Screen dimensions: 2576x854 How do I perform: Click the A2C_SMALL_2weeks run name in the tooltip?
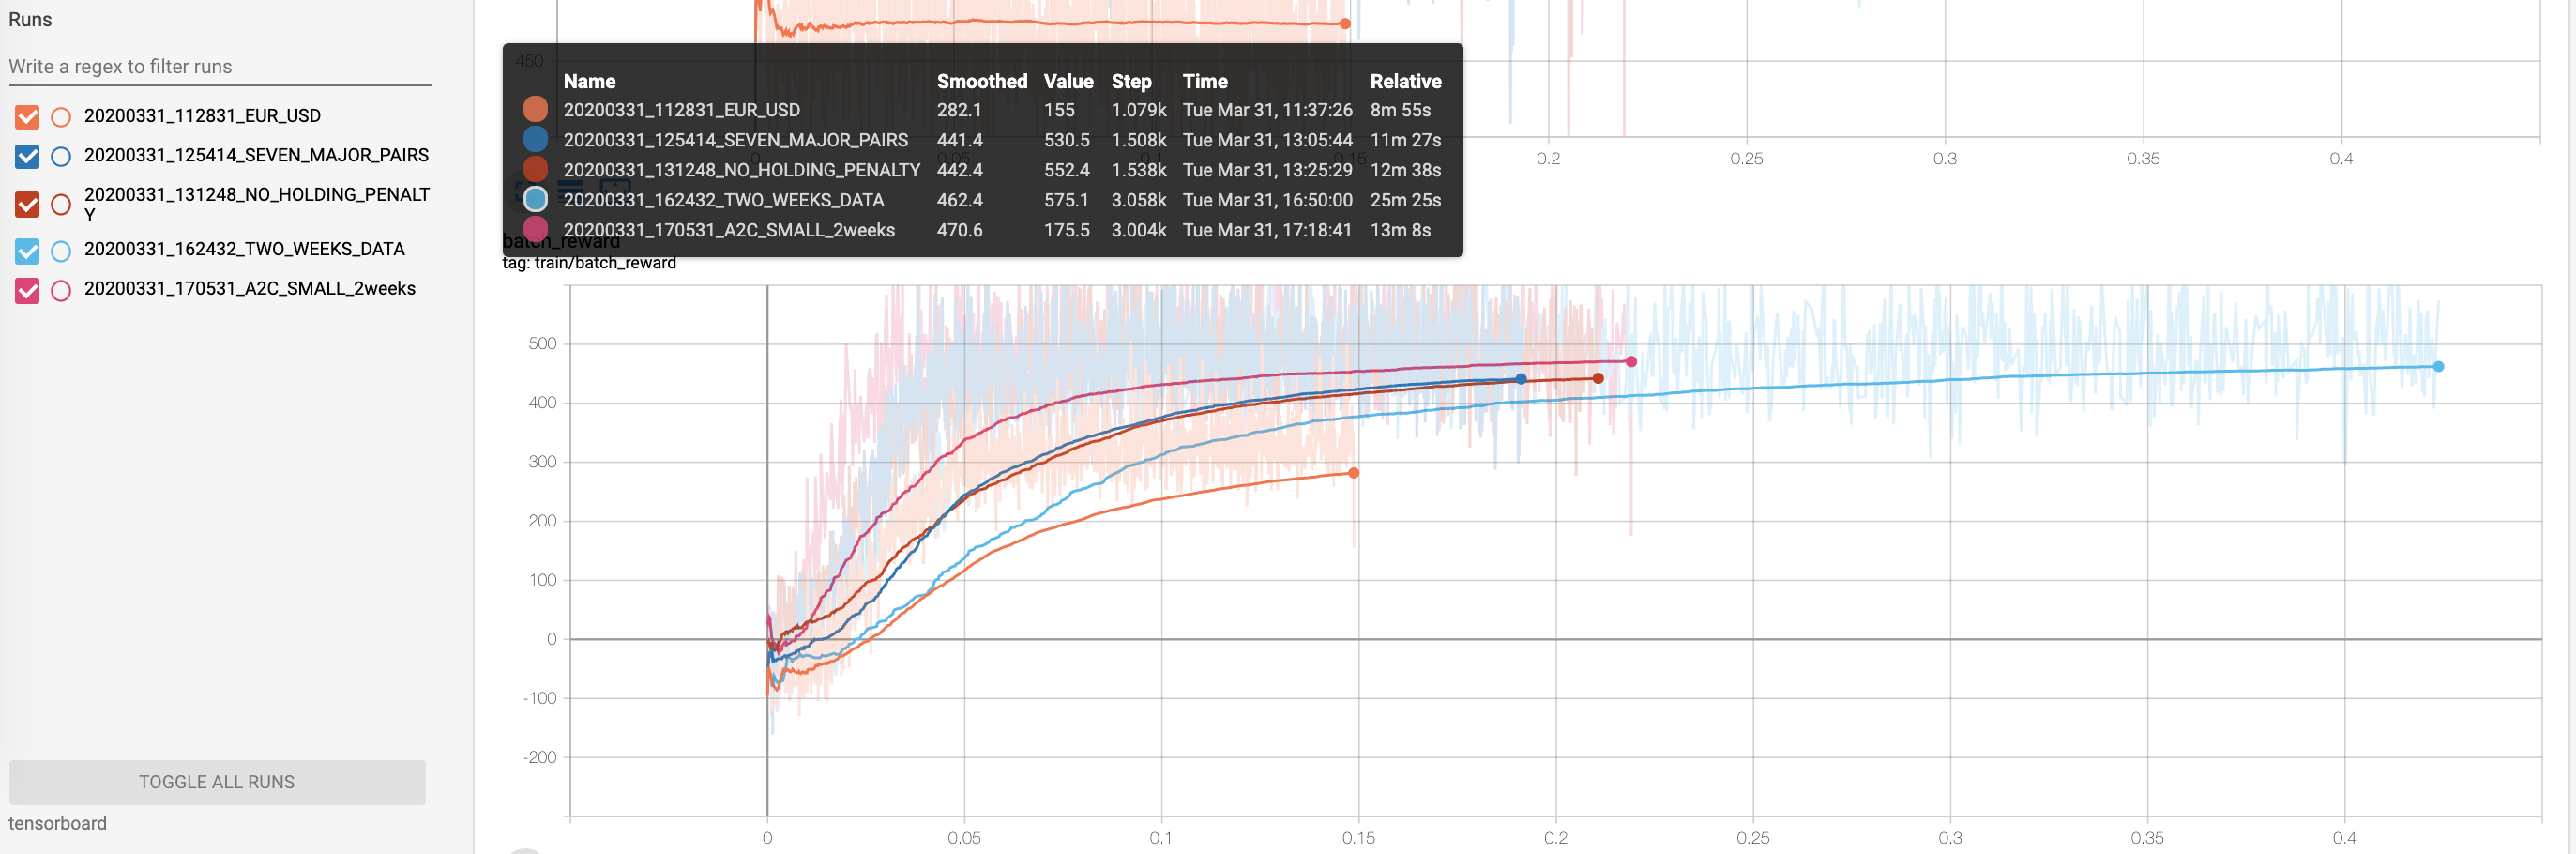coord(729,230)
